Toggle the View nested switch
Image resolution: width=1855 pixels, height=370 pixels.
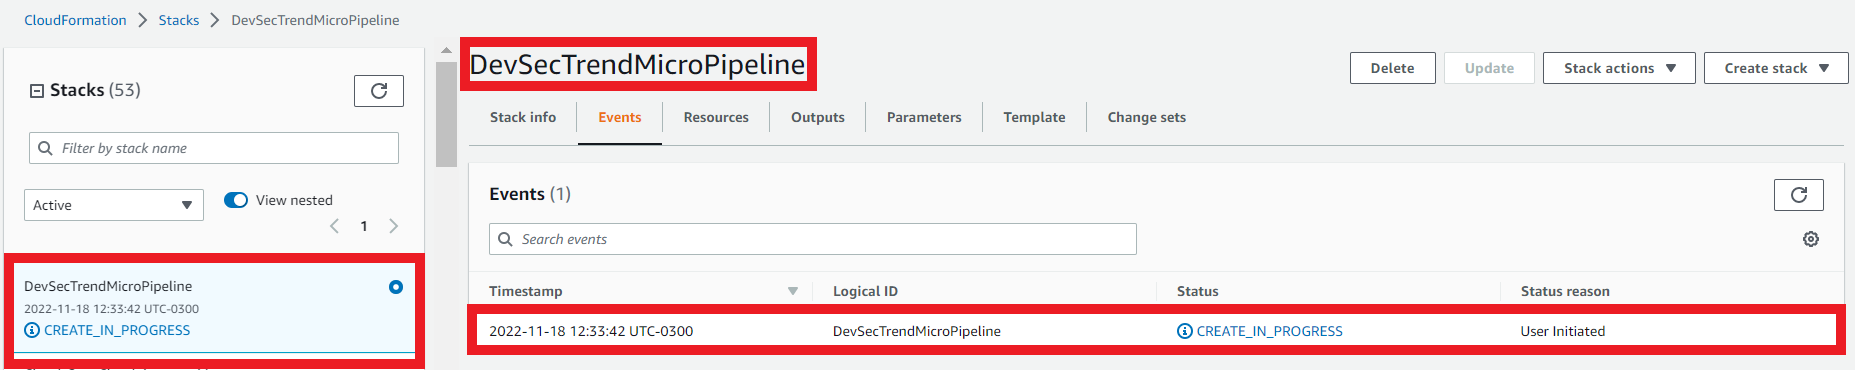(236, 200)
